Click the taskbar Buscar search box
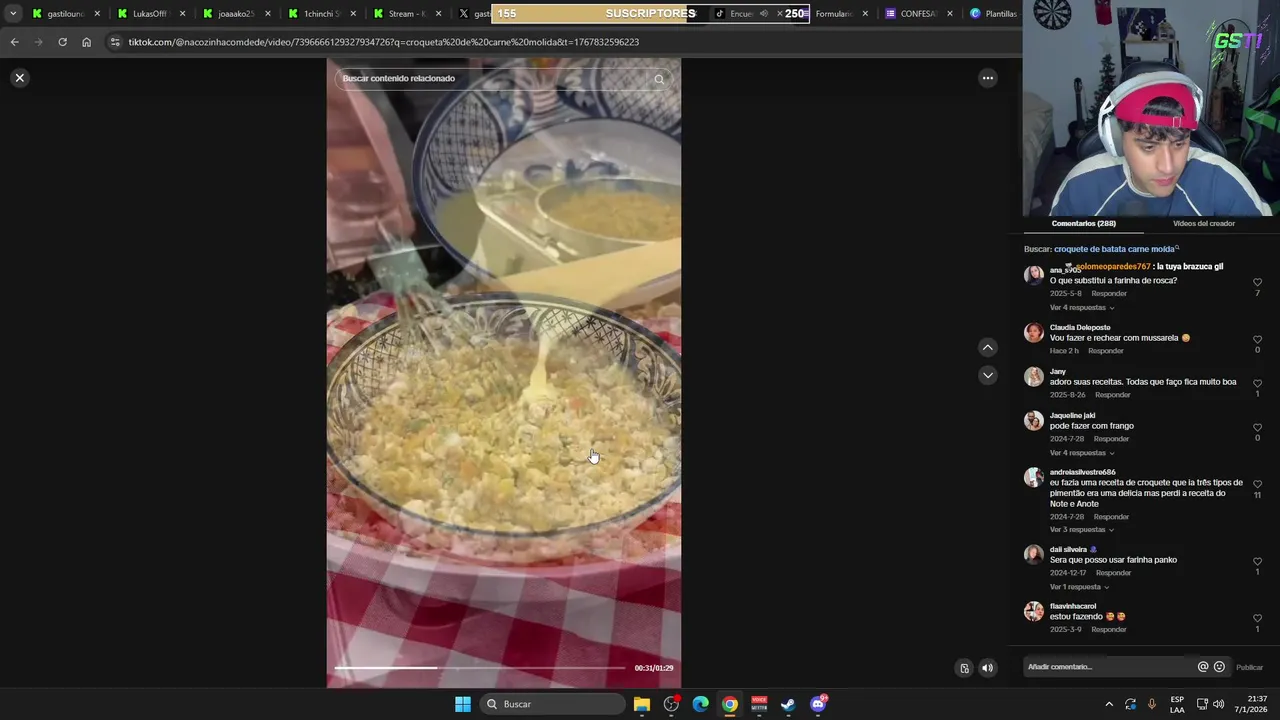This screenshot has height=720, width=1280. point(551,704)
